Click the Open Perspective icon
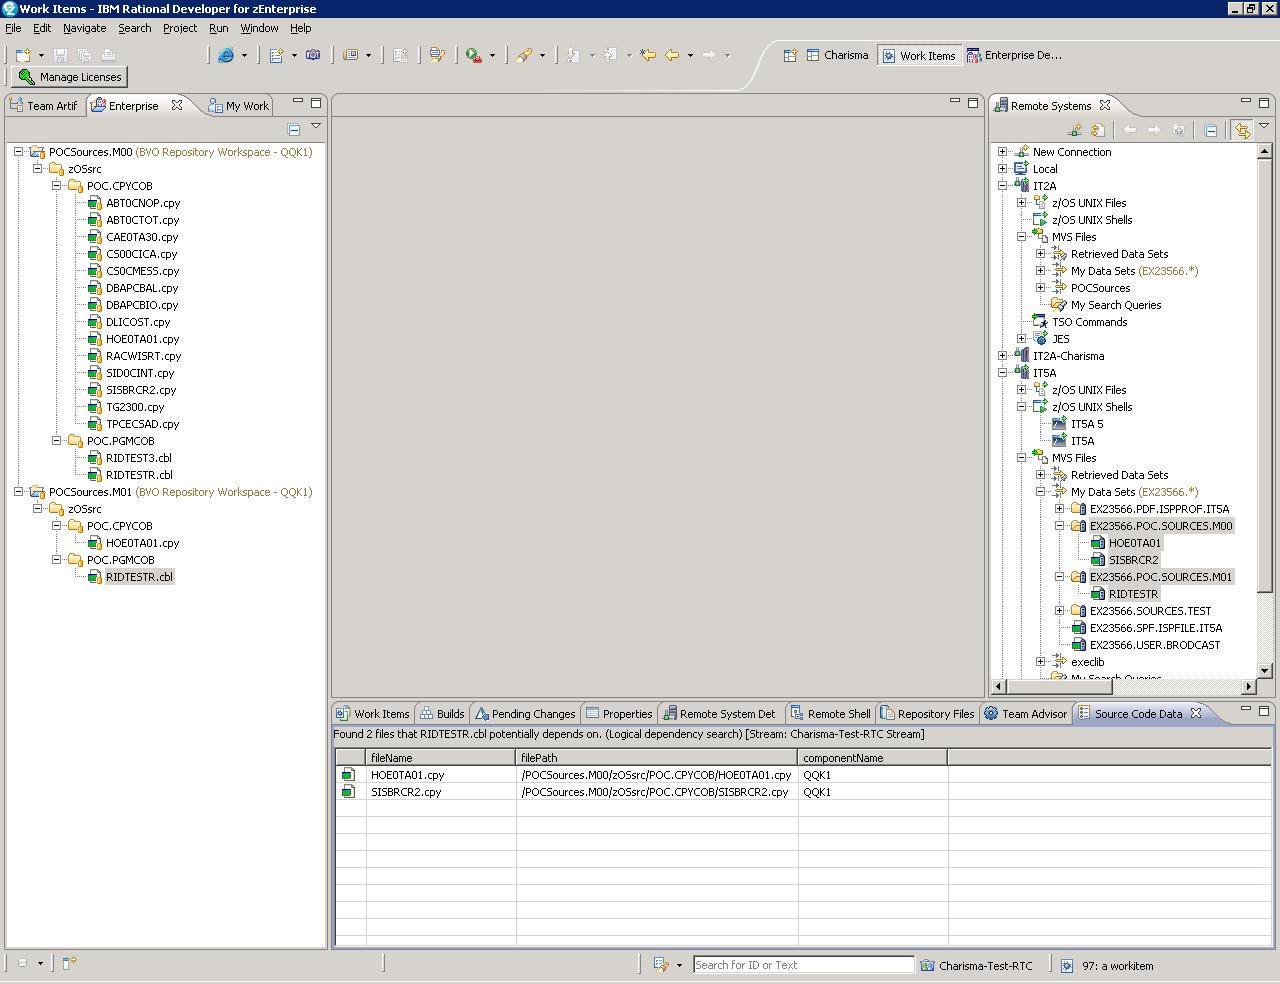This screenshot has width=1280, height=984. tap(790, 55)
